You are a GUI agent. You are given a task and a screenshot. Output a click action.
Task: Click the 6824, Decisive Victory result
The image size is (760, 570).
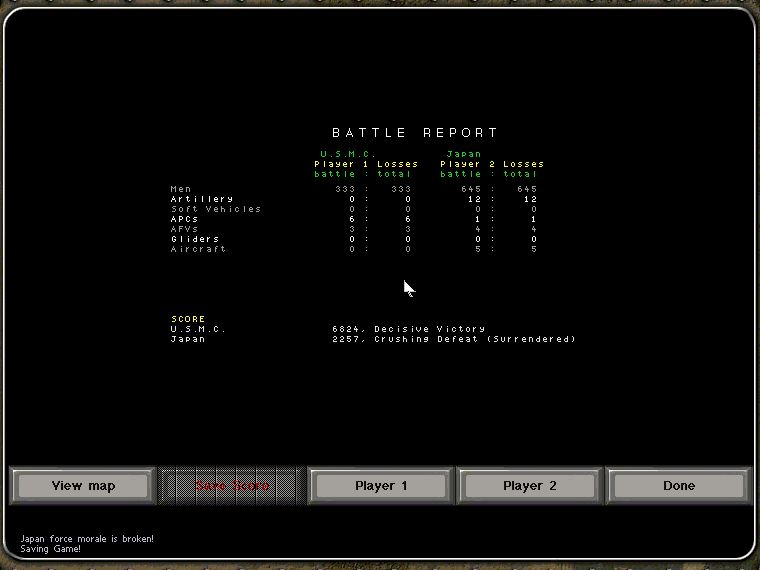(x=408, y=329)
